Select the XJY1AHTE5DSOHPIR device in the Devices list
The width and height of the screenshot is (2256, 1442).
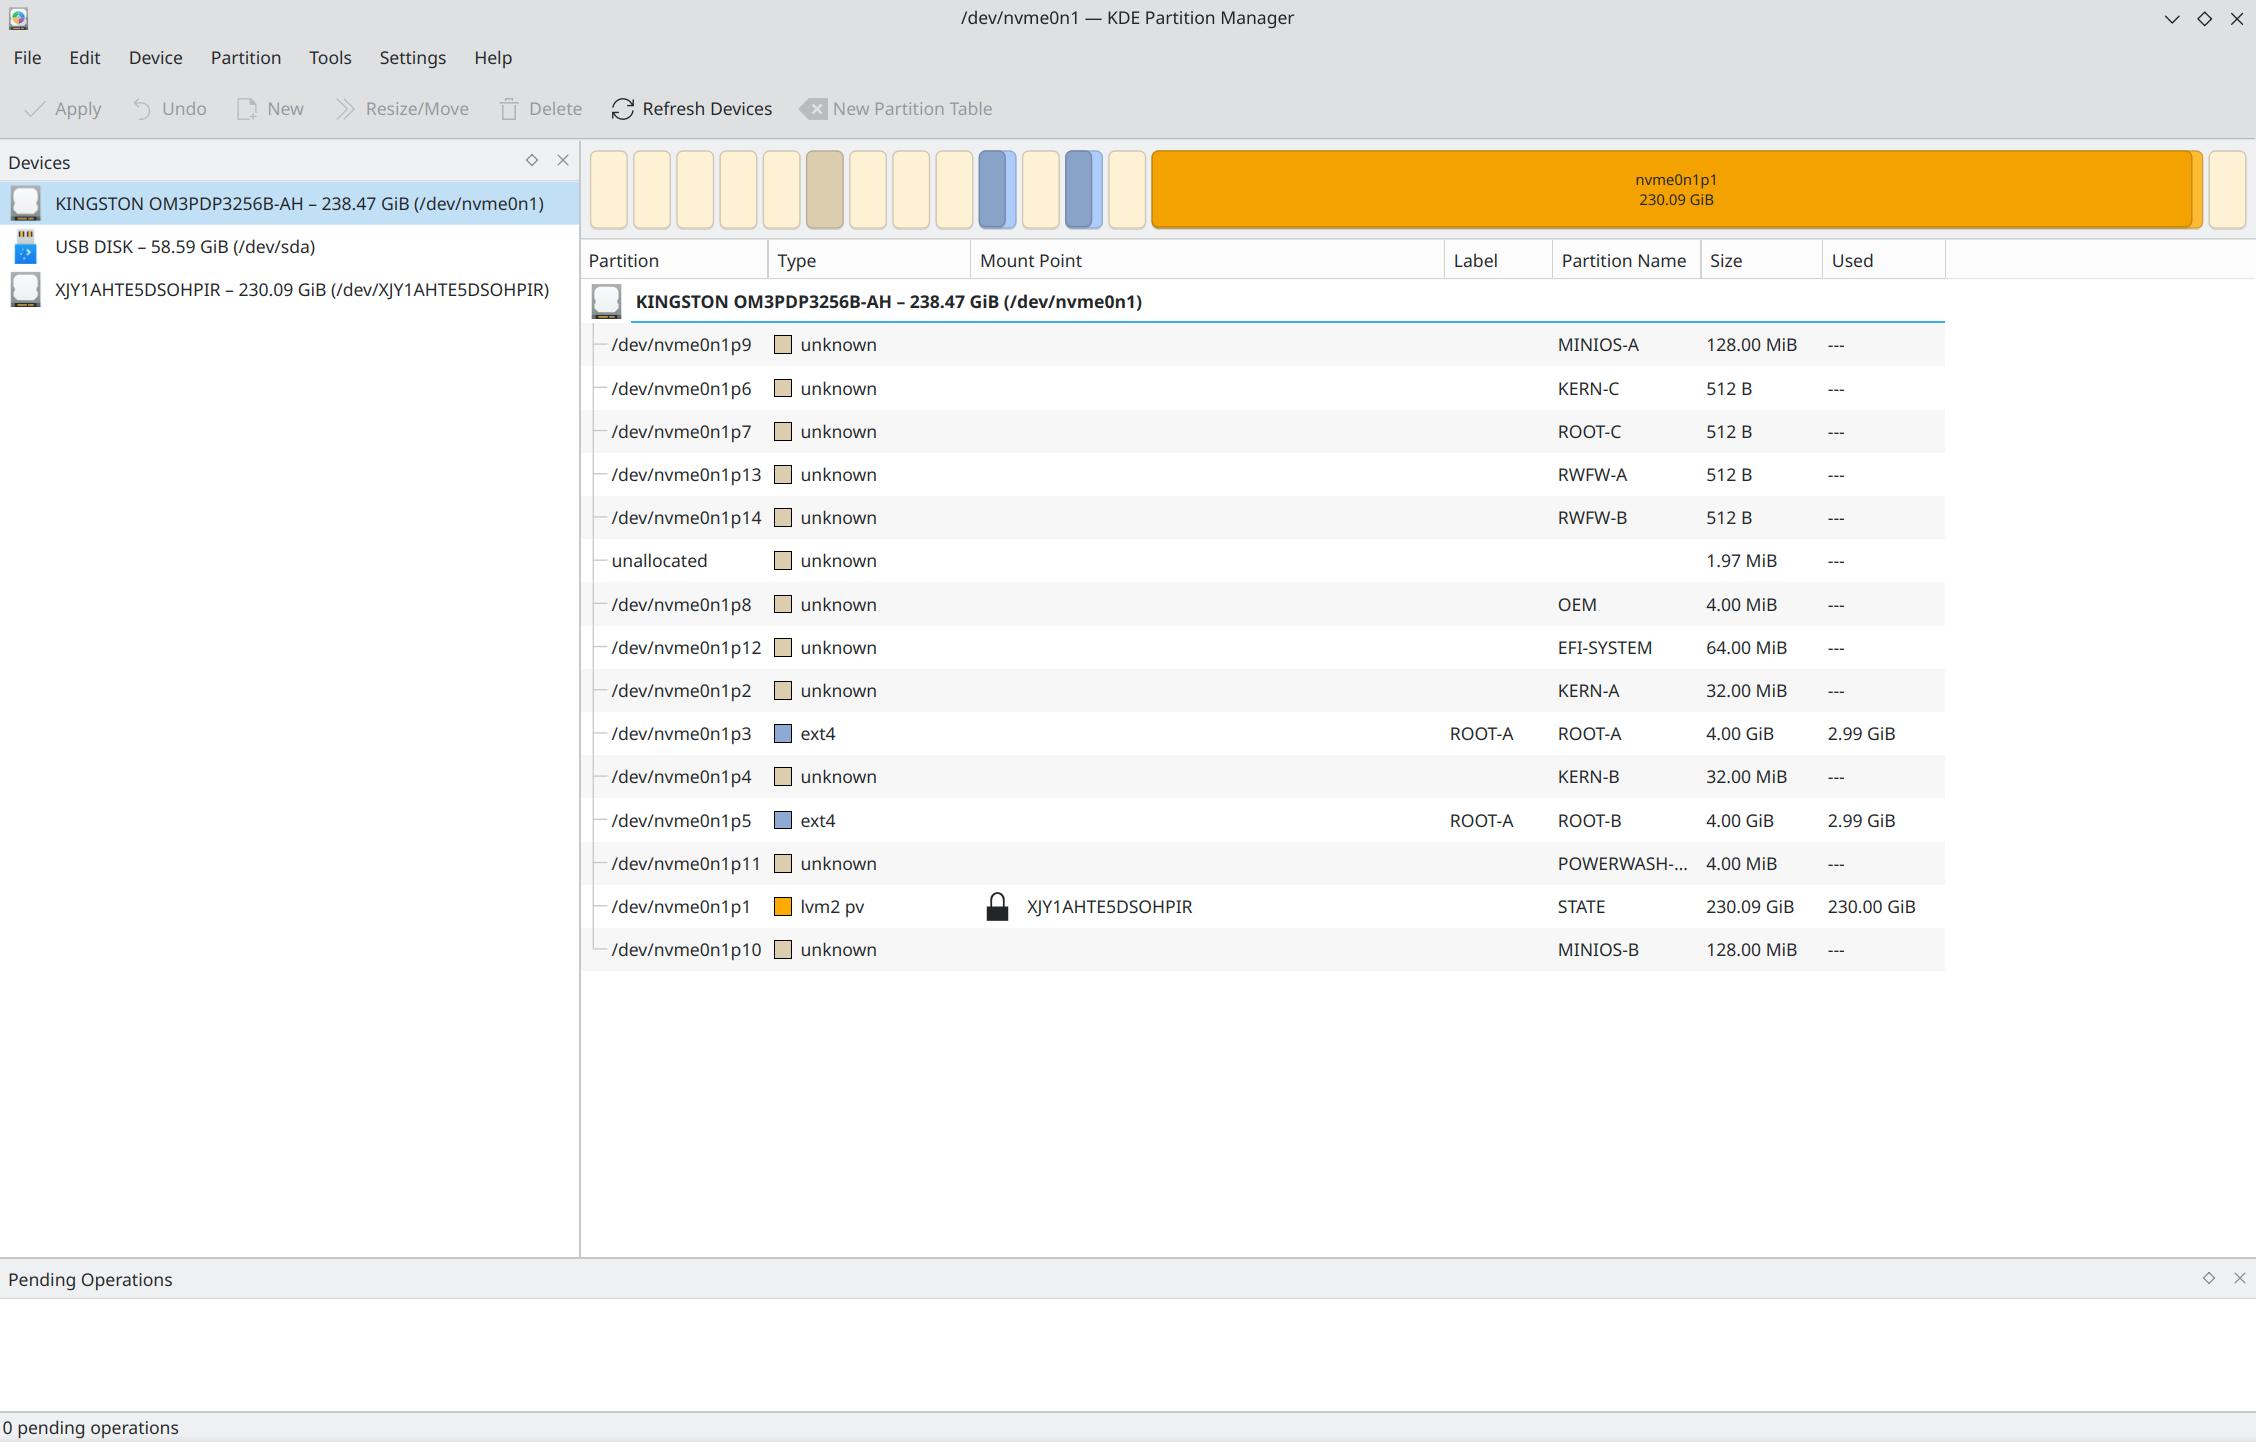[x=300, y=290]
